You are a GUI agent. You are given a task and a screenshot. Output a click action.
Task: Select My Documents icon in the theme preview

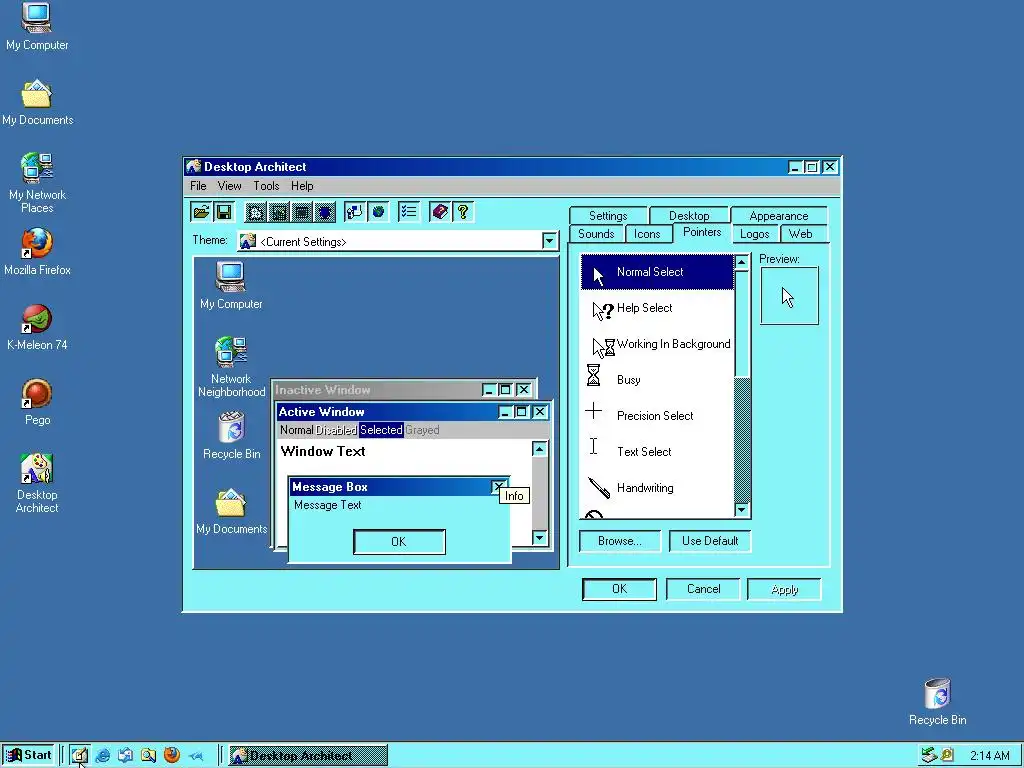[231, 511]
